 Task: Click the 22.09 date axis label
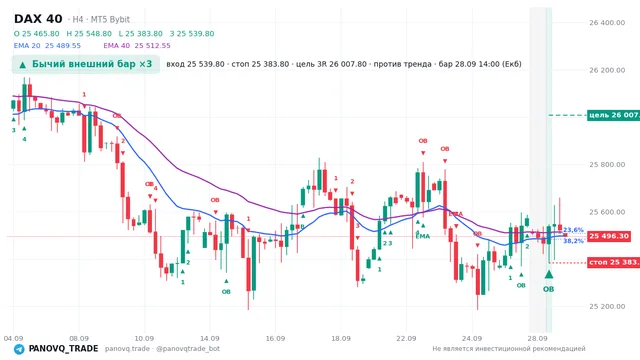tap(406, 338)
